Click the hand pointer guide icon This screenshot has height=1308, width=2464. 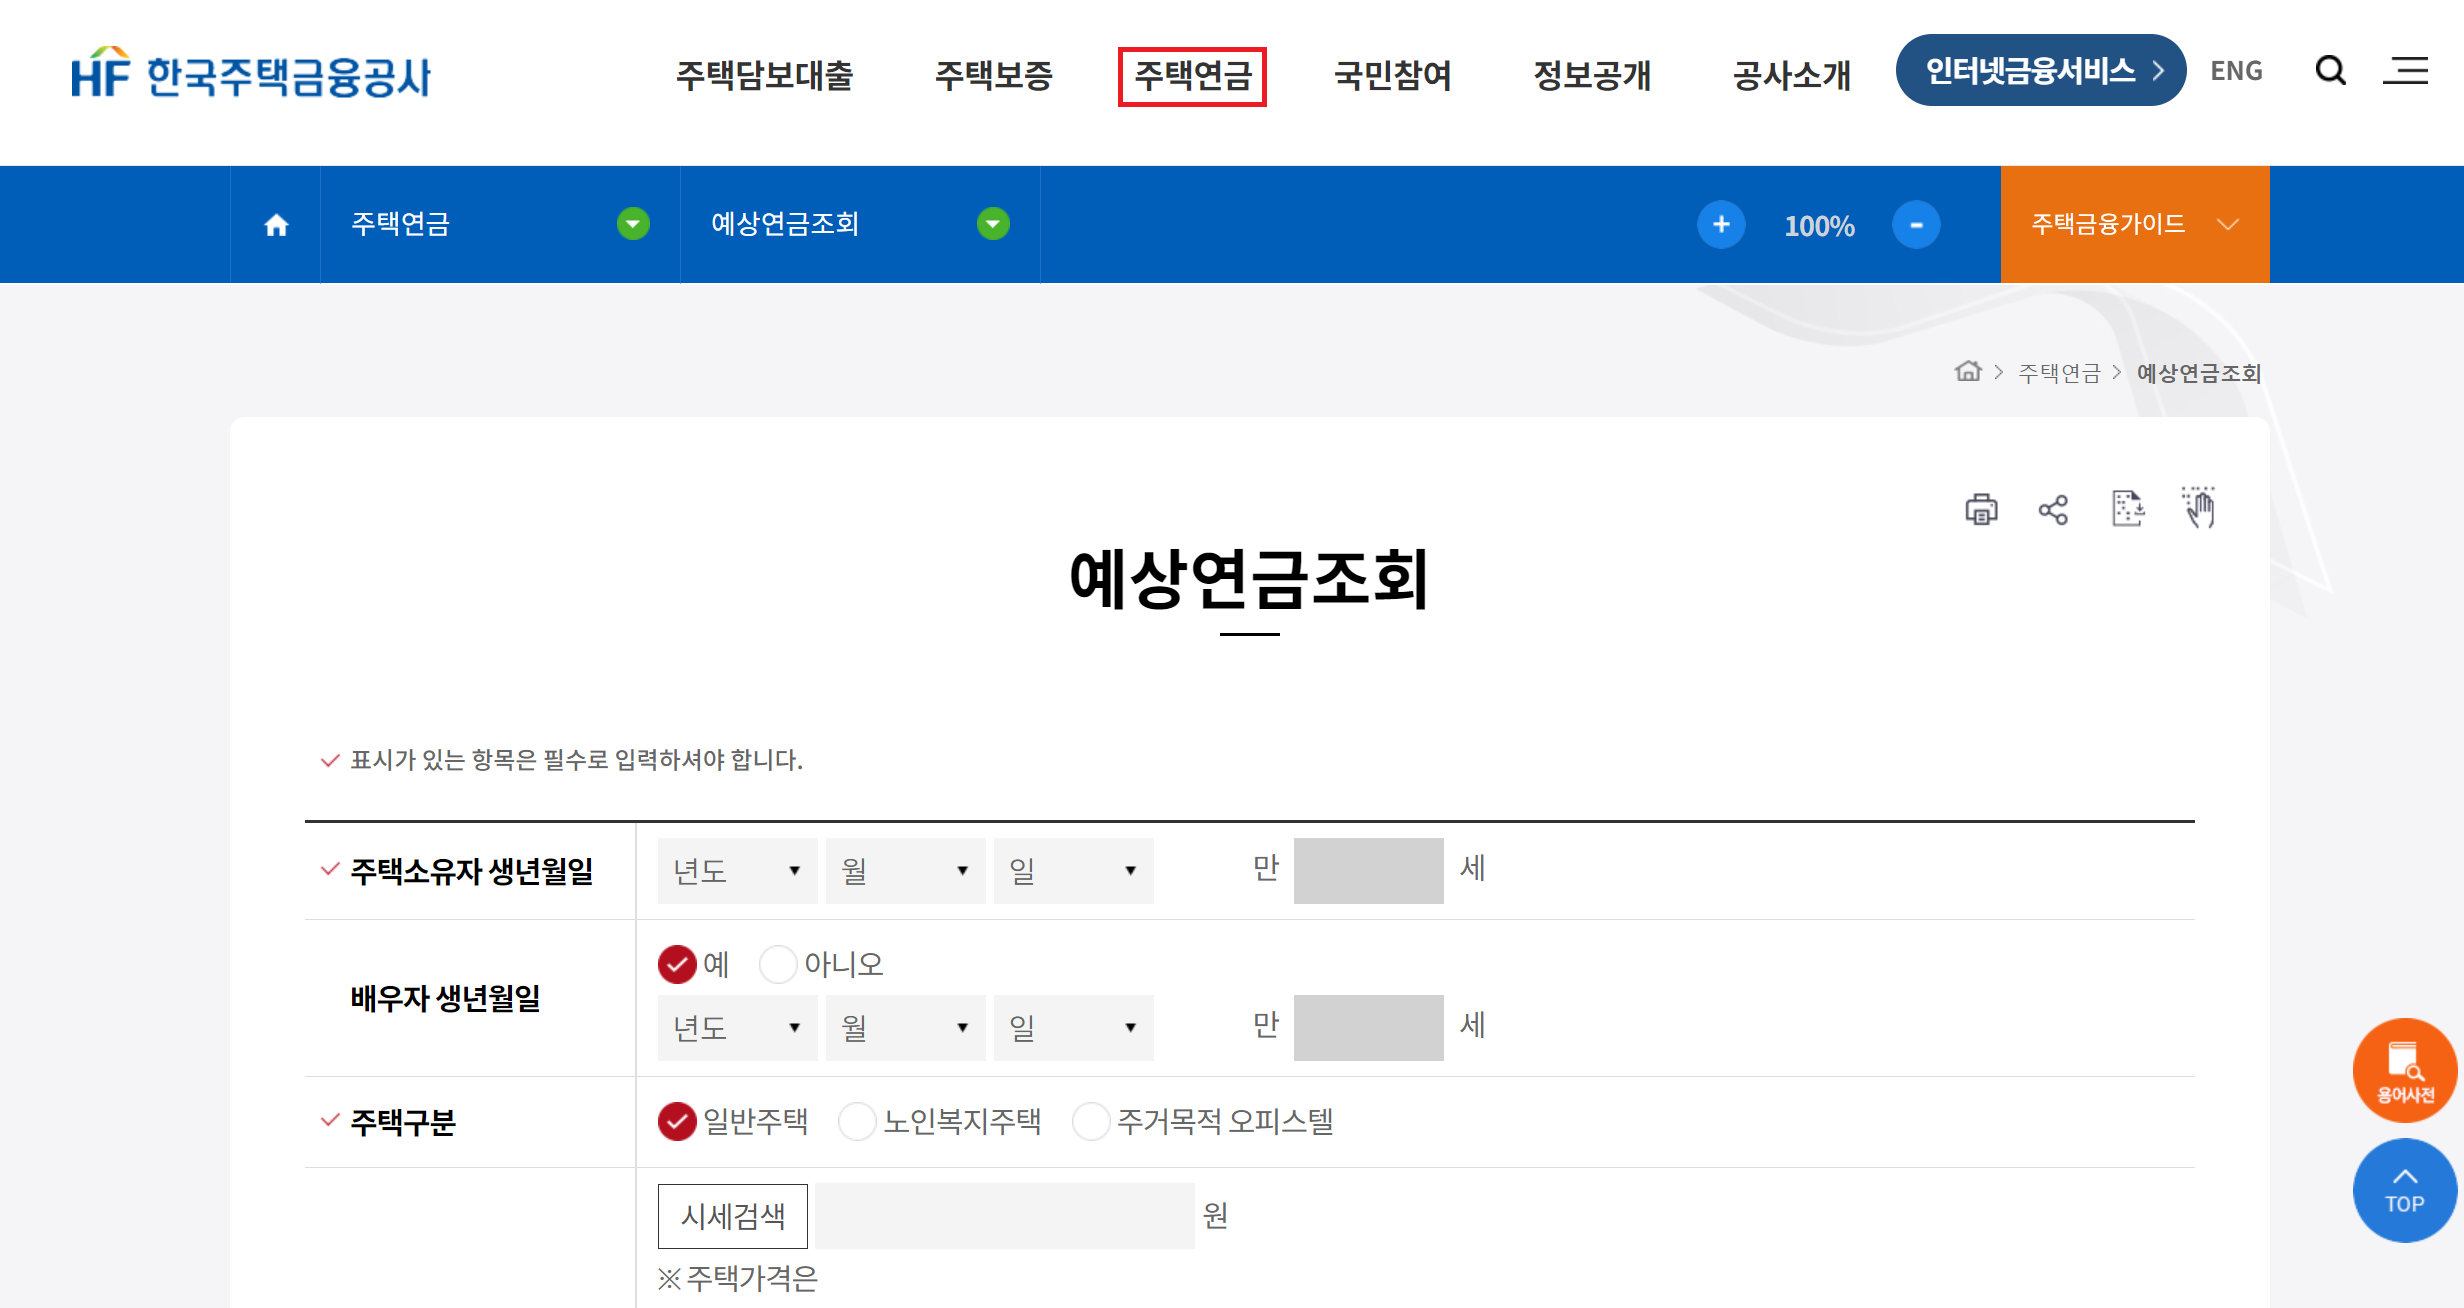[x=2199, y=508]
